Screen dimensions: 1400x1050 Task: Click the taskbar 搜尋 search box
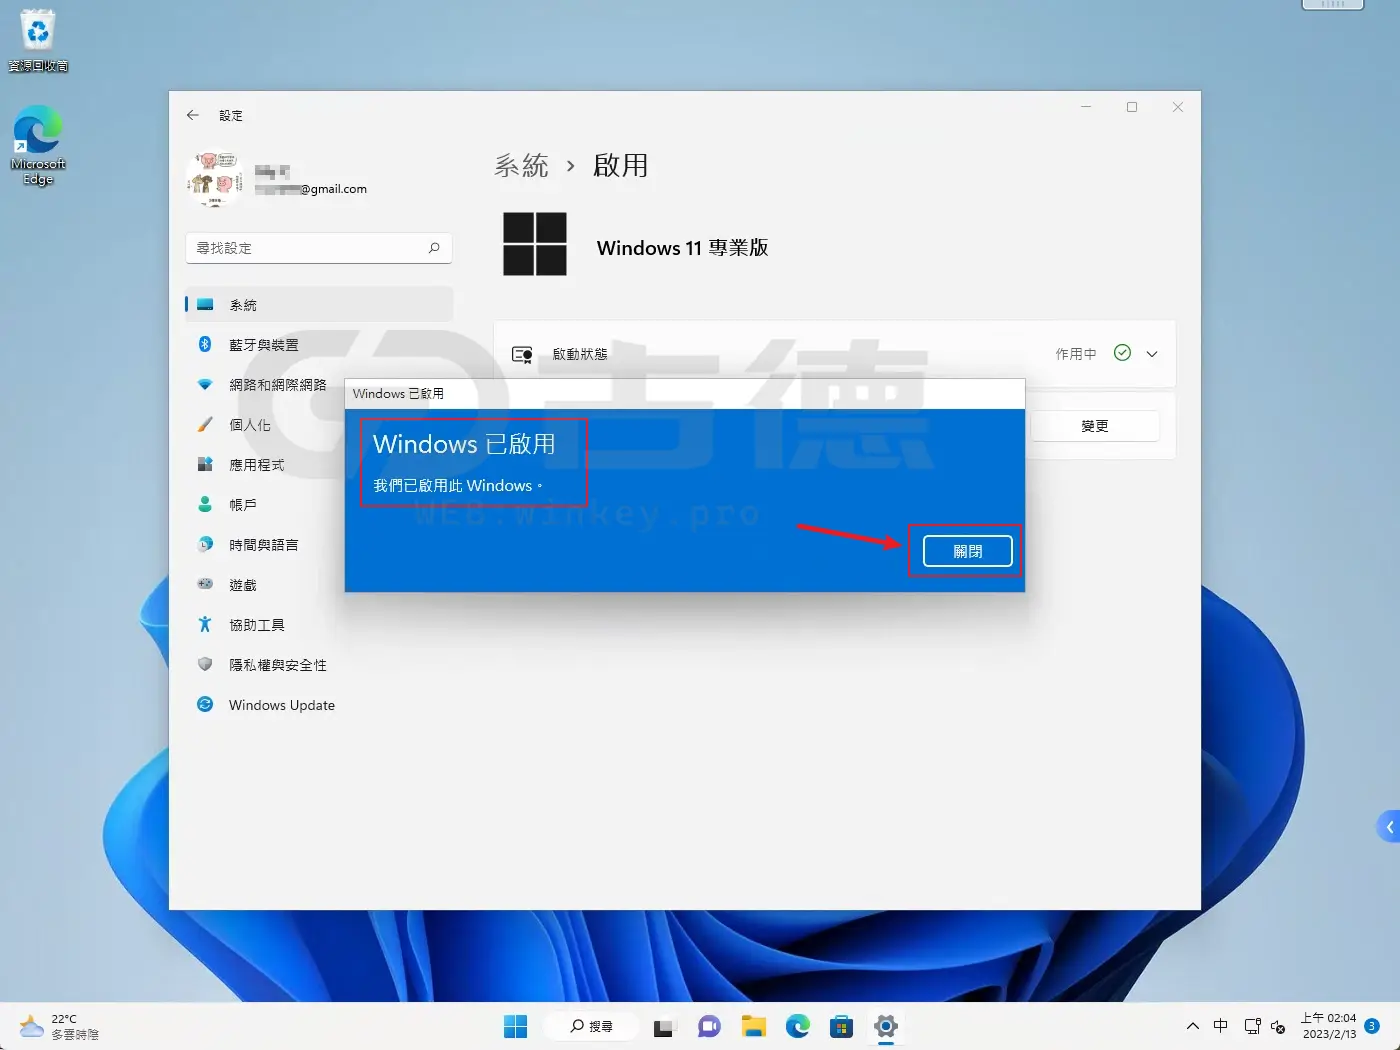pos(591,1026)
